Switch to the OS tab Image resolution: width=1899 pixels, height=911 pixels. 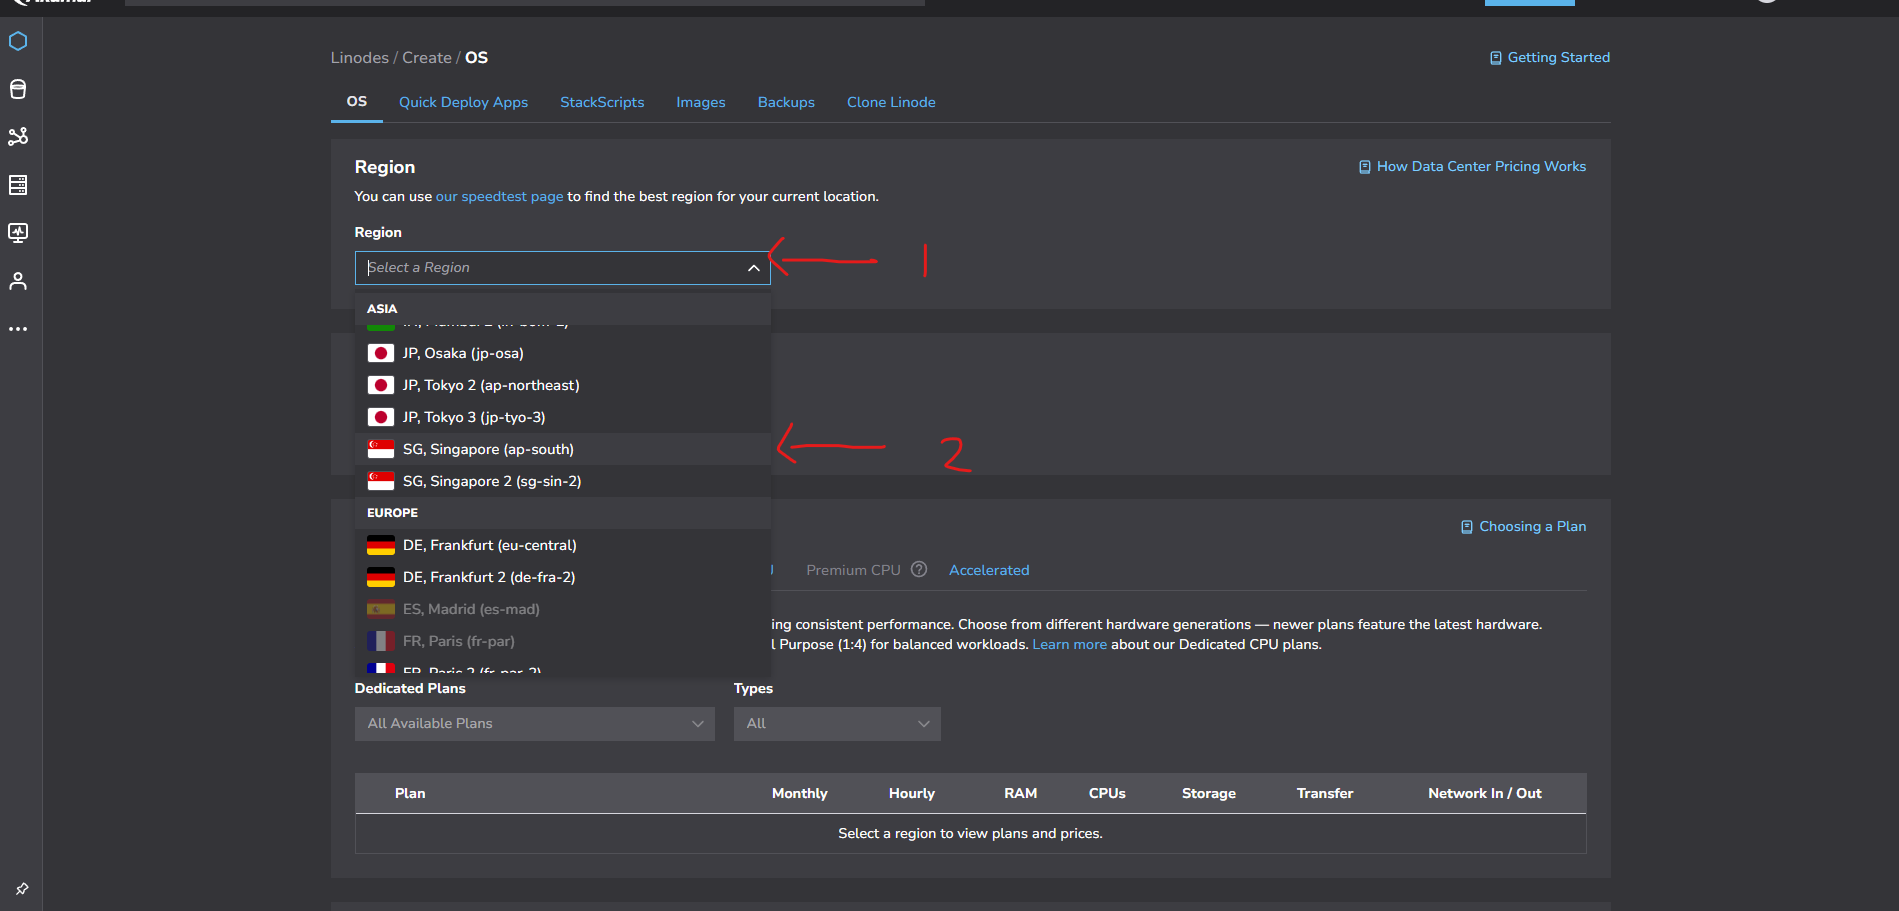(x=357, y=102)
